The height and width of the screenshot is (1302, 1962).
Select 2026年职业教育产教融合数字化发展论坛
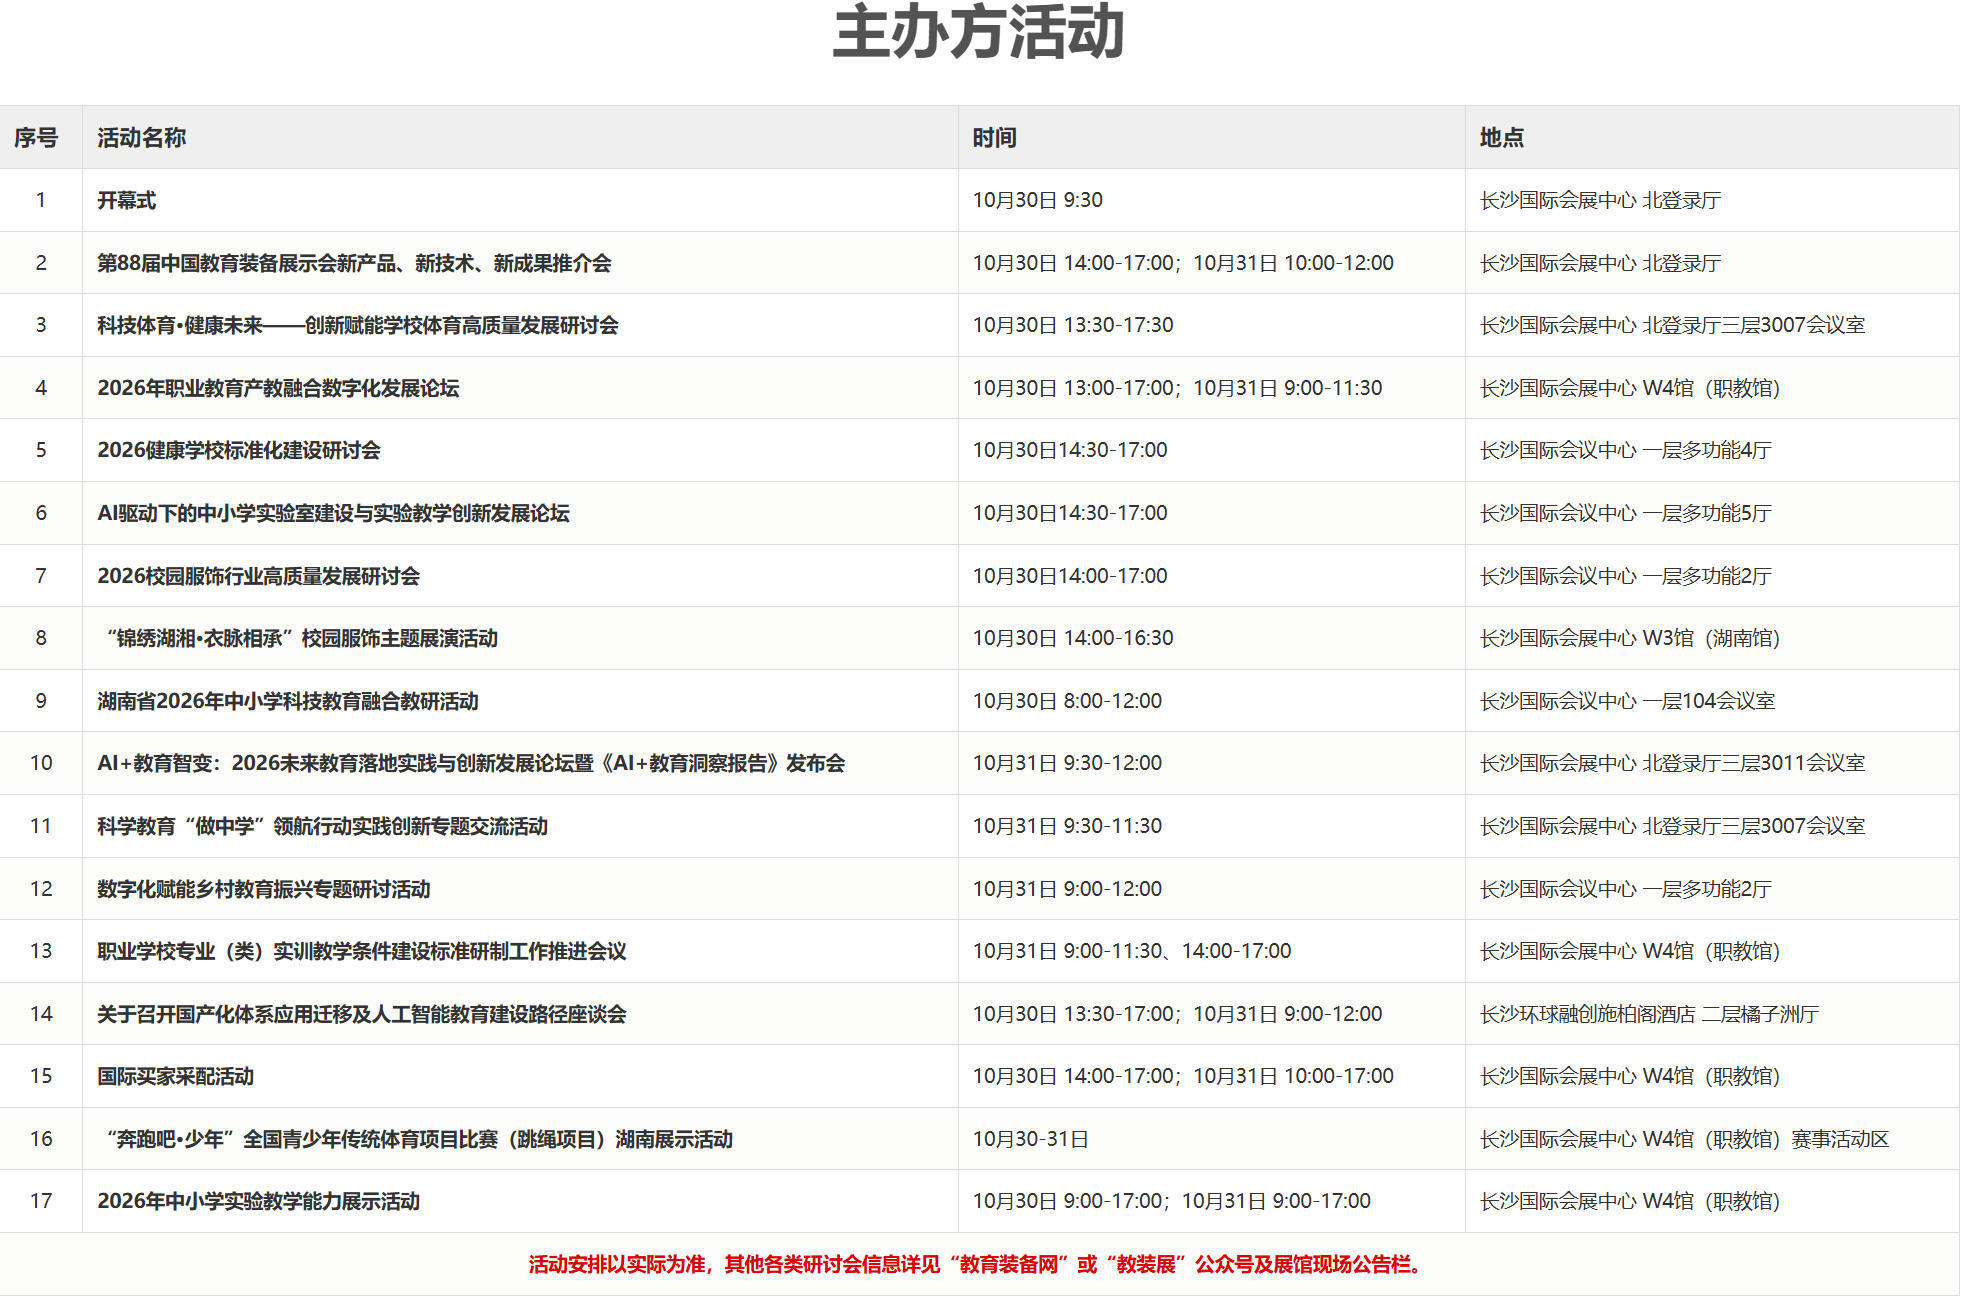click(x=278, y=388)
